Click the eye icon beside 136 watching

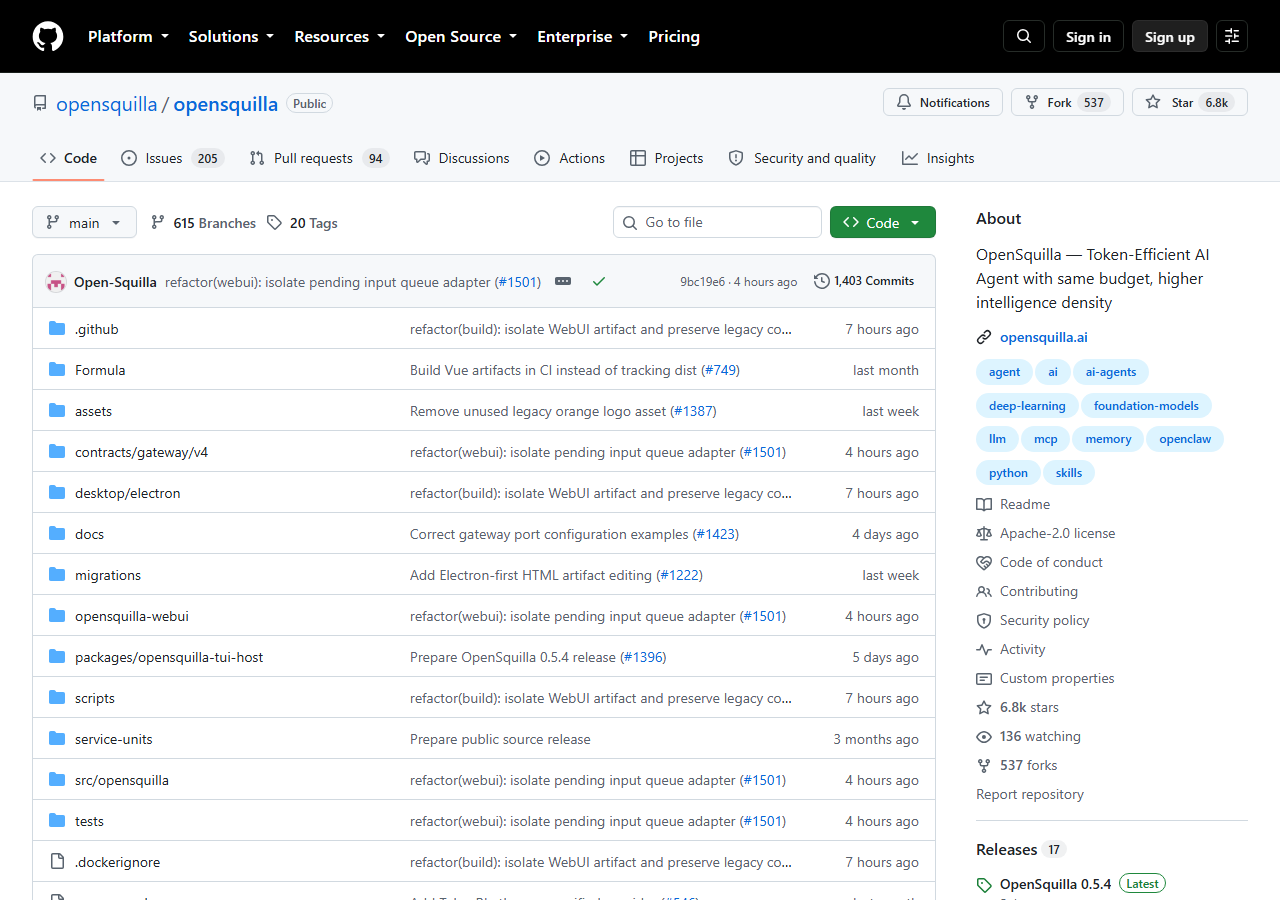click(984, 736)
